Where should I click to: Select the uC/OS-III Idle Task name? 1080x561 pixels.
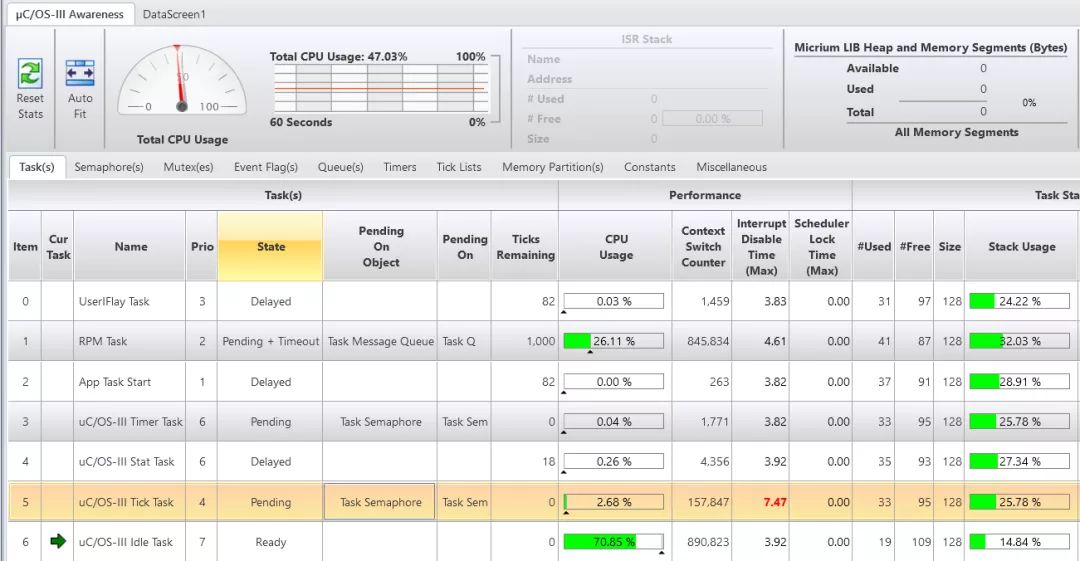pos(125,542)
